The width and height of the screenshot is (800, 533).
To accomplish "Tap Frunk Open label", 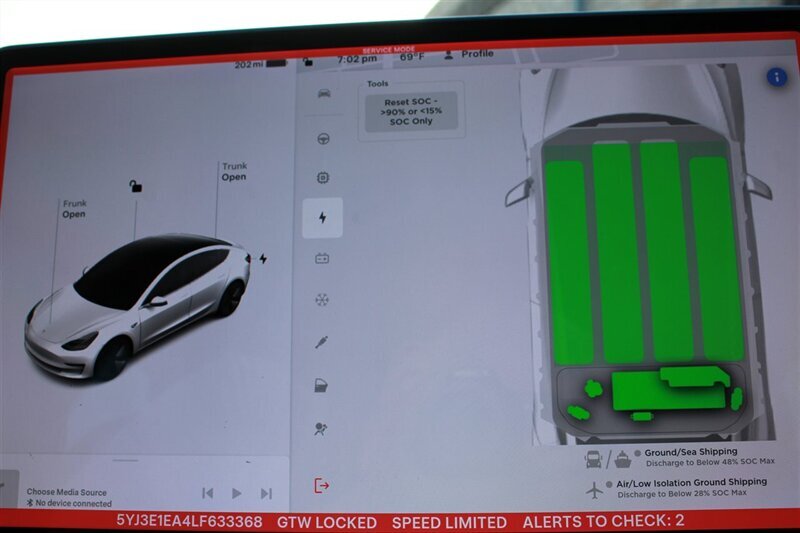I will (x=74, y=209).
